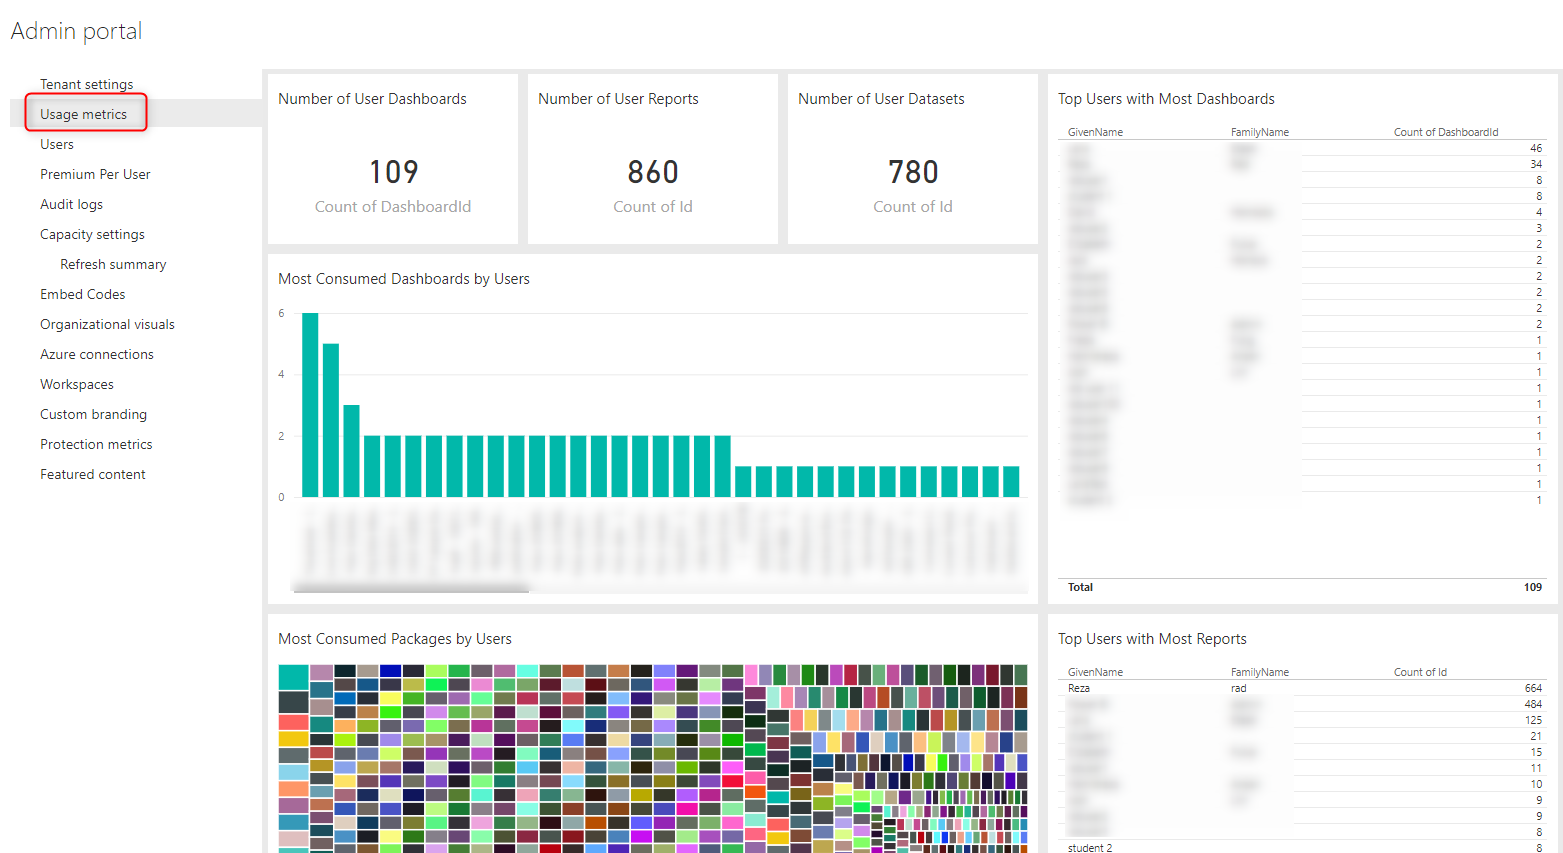The width and height of the screenshot is (1563, 853).
Task: Open Azure connections
Action: tap(97, 354)
